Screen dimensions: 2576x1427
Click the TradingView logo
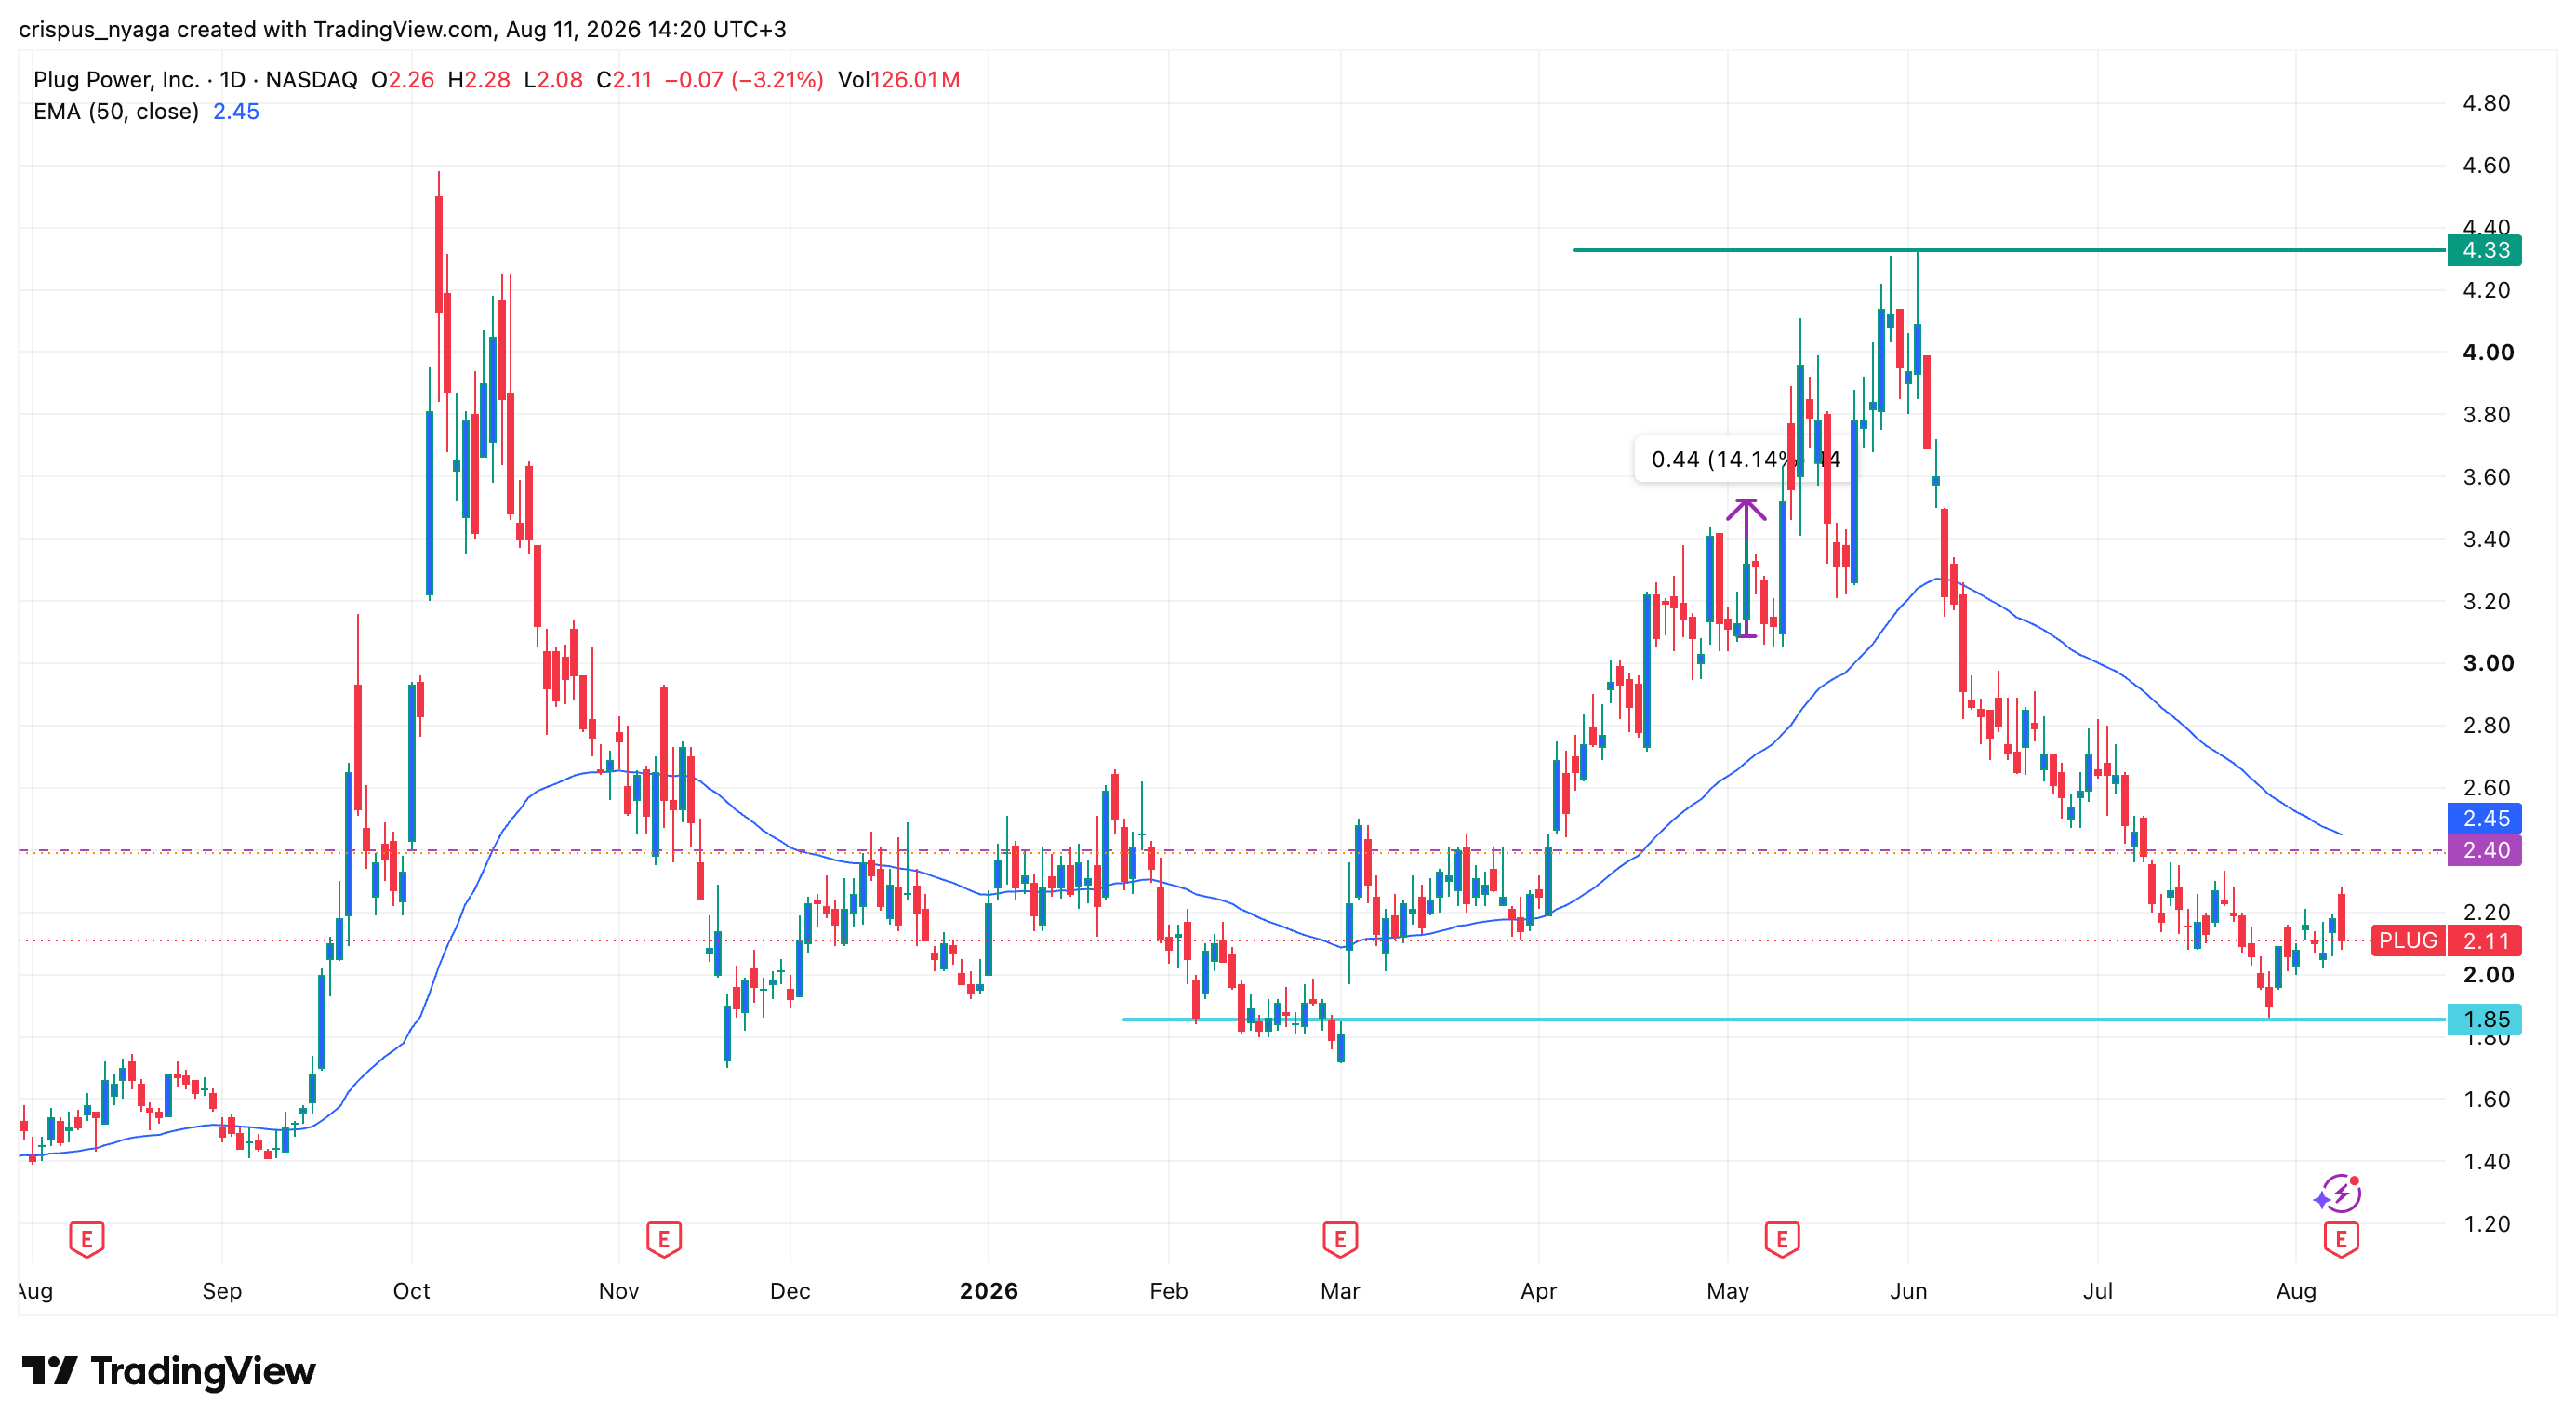(168, 1371)
